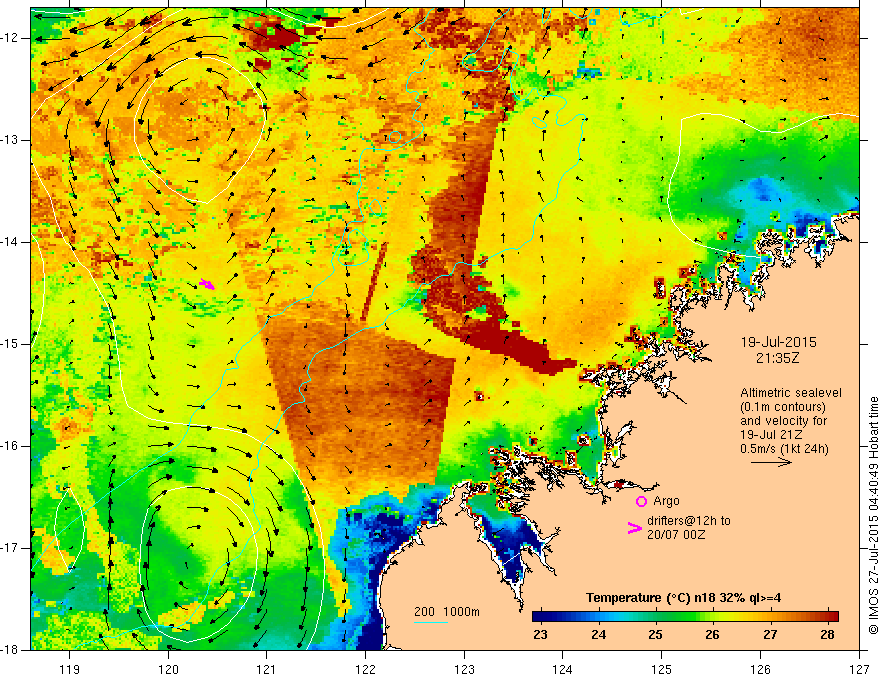Click the magenta drifters arrowhead legend symbol

[634, 528]
